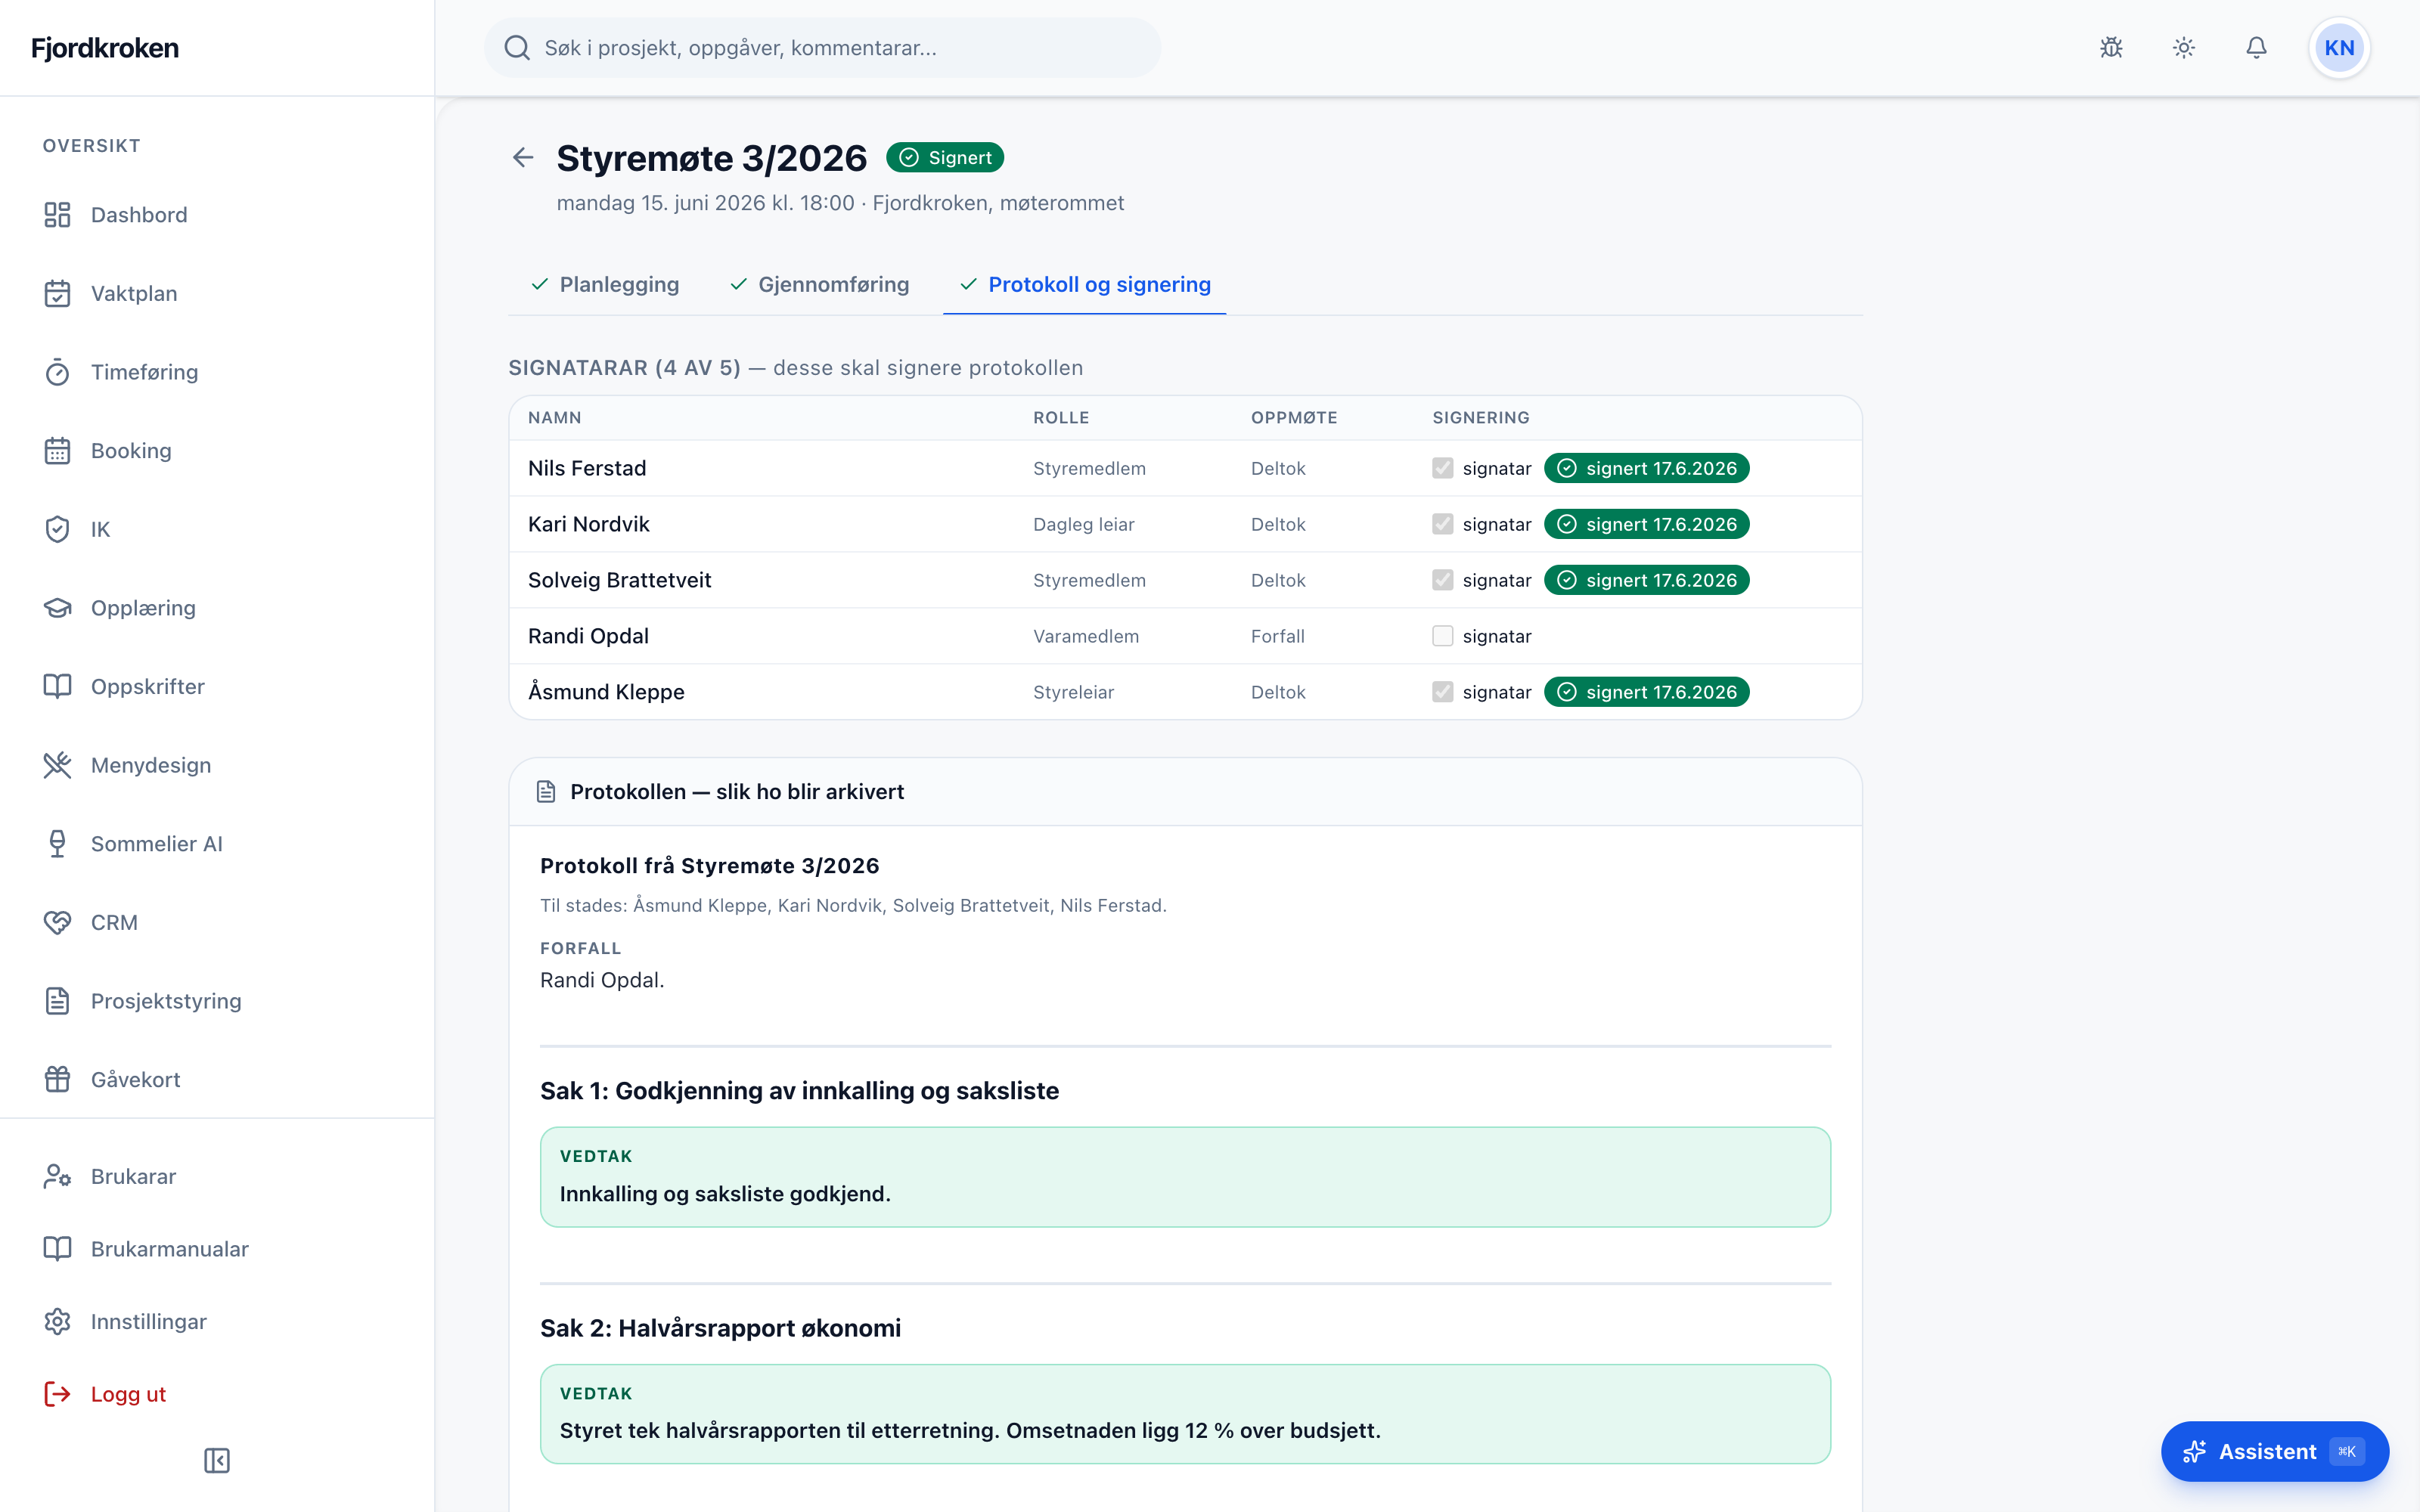Toggle signatar checkbox for Solveig Brattetveit
This screenshot has width=2420, height=1512.
pyautogui.click(x=1442, y=580)
